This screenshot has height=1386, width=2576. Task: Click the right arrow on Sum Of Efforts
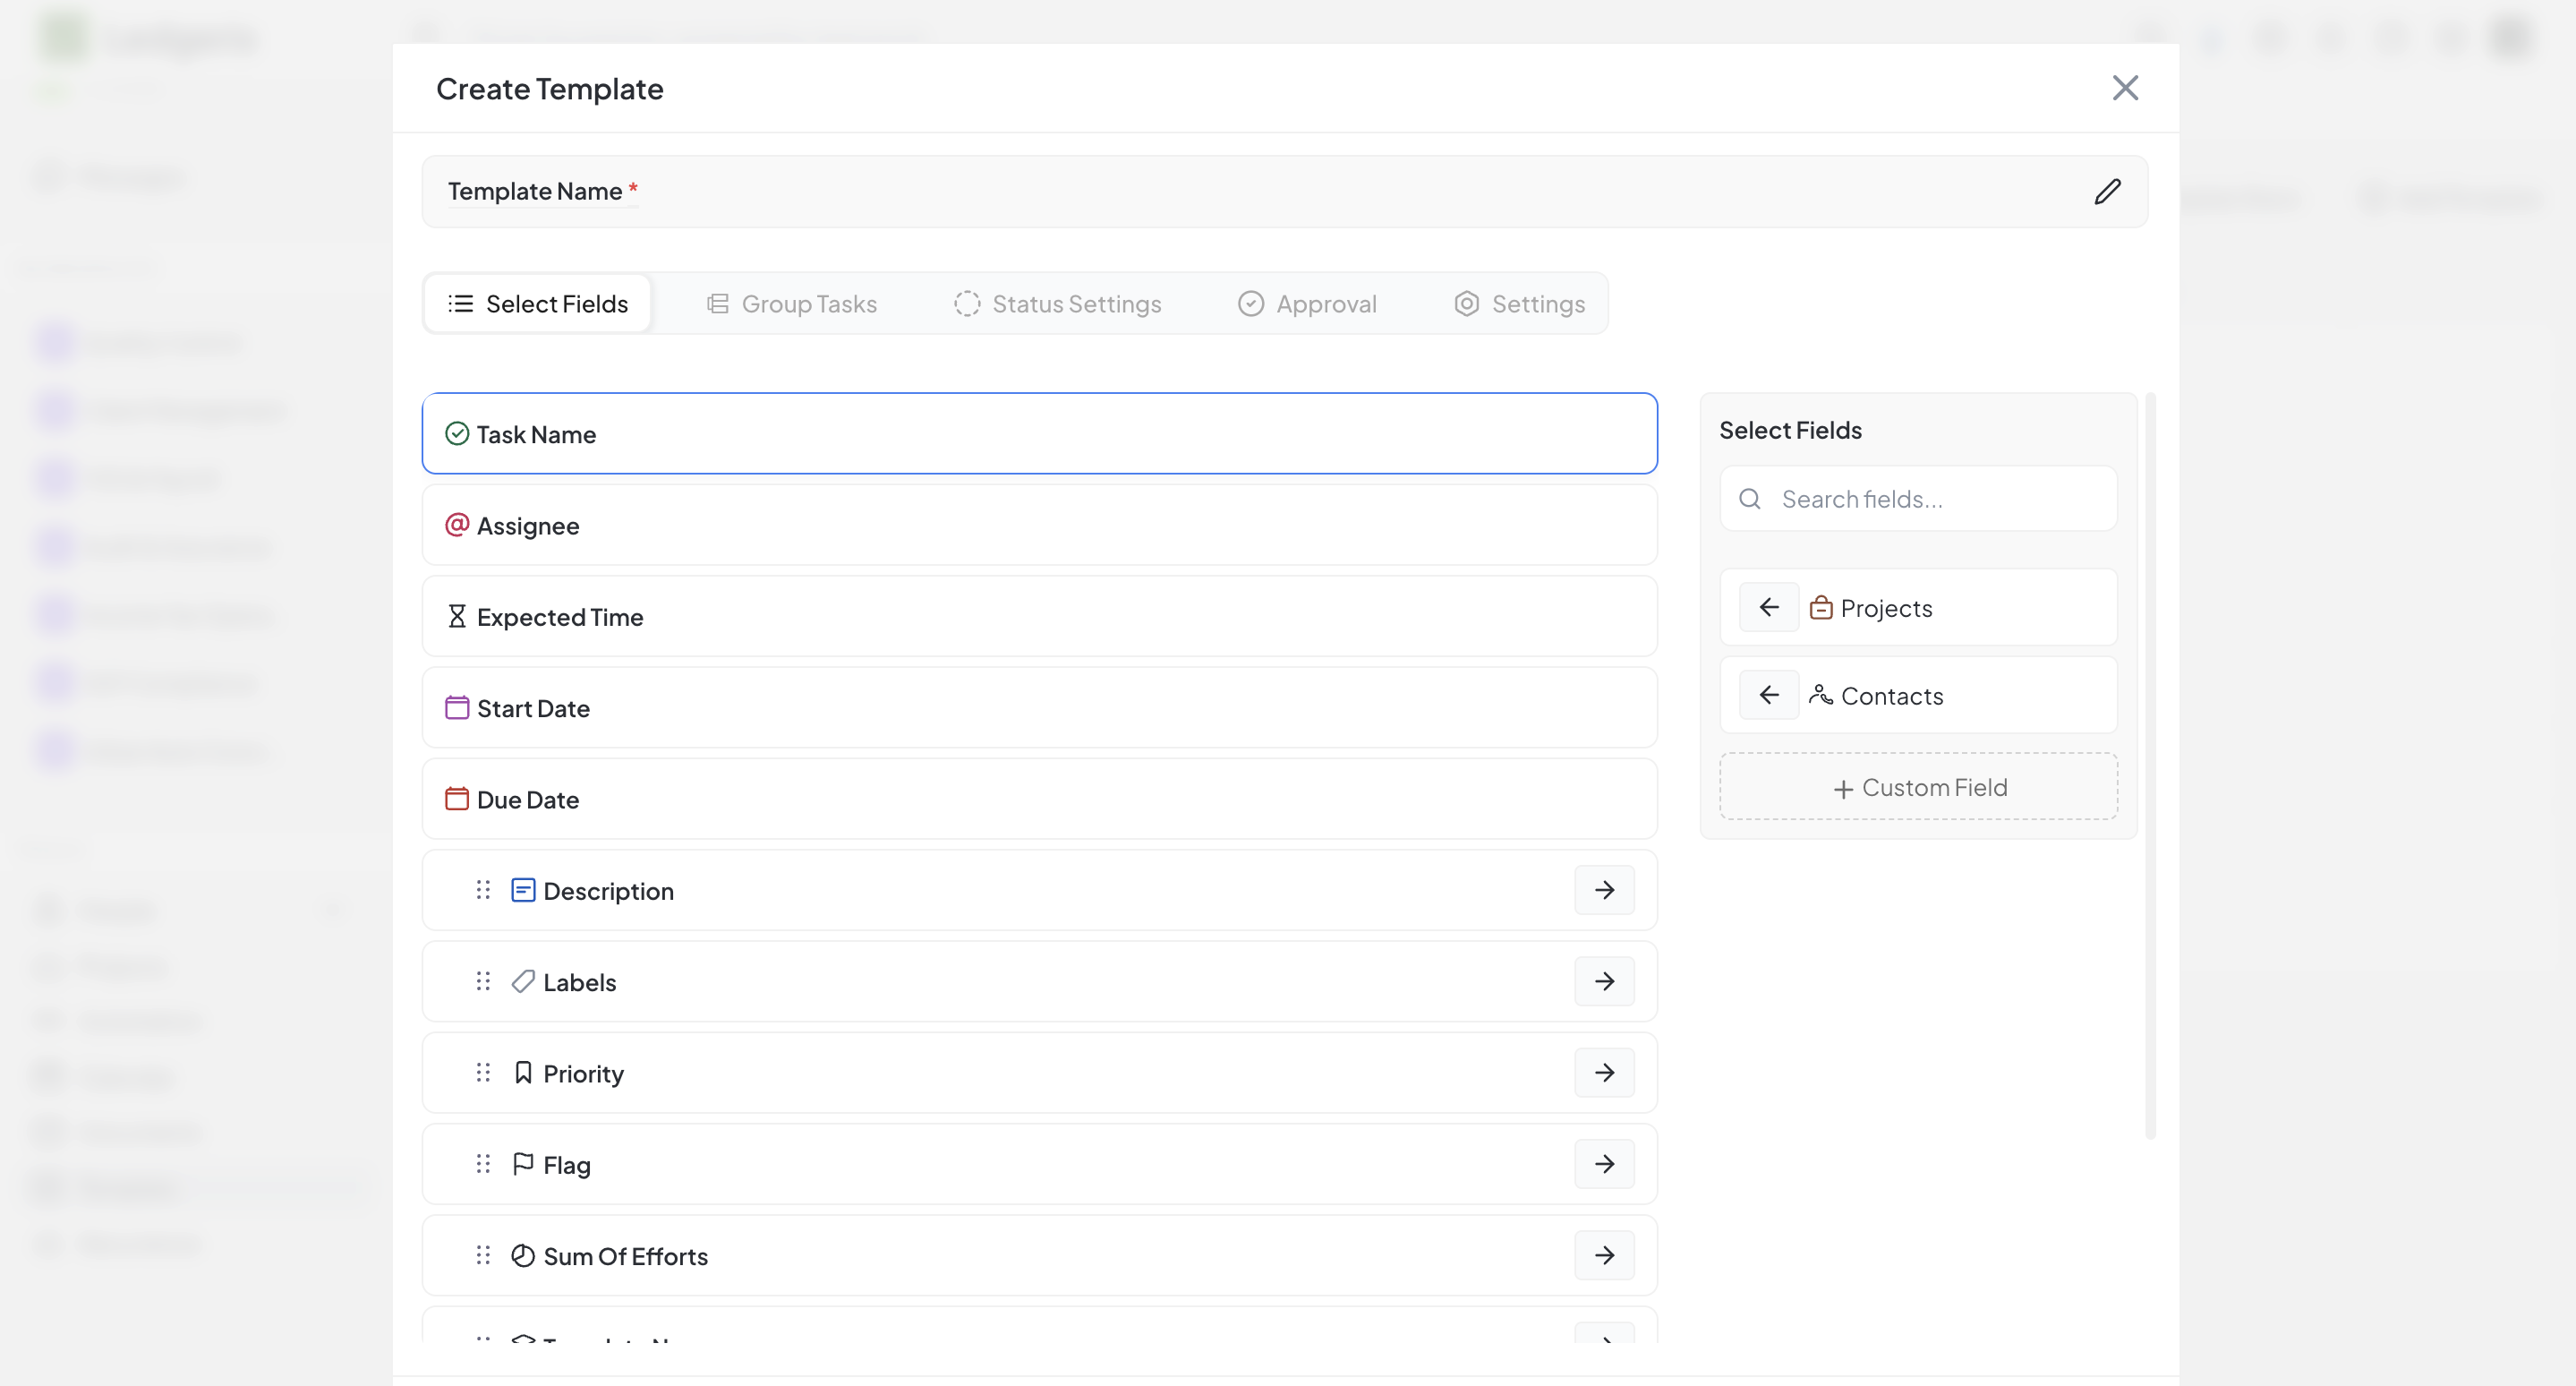(x=1604, y=1255)
